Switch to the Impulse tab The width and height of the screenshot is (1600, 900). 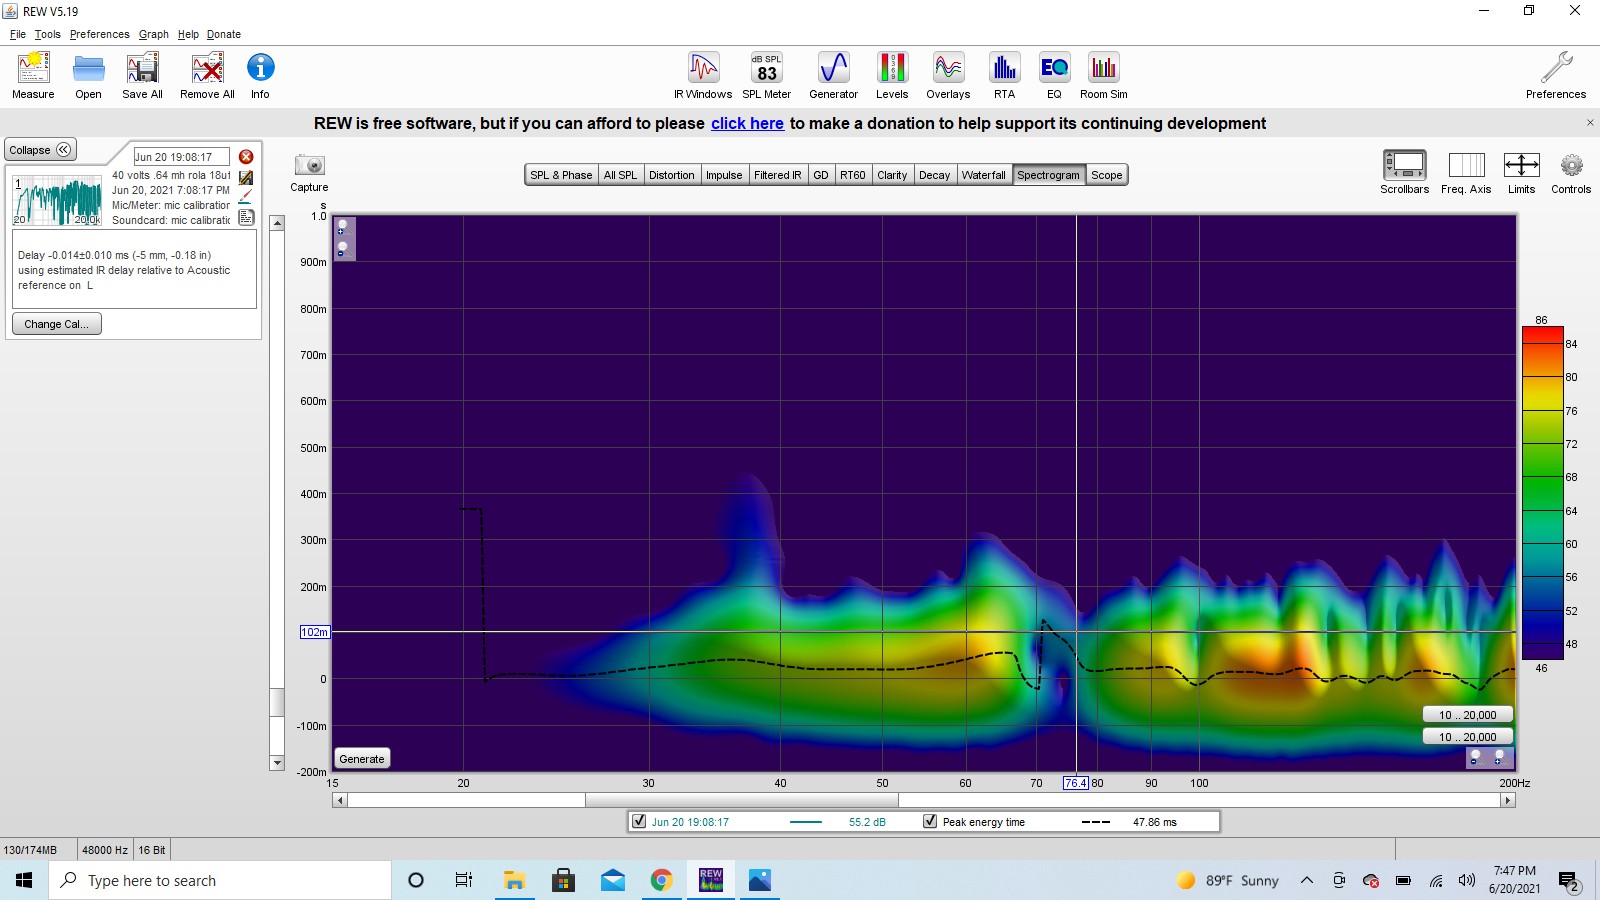coord(724,175)
